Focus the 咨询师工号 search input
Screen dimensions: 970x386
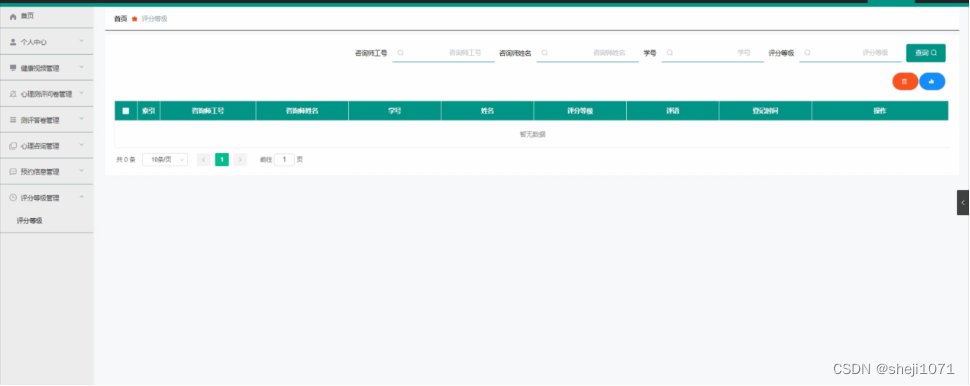coord(444,53)
